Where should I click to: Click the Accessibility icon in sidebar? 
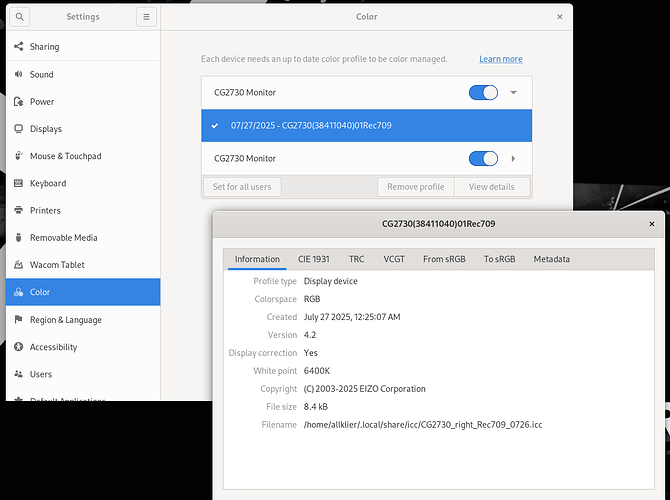[x=18, y=347]
